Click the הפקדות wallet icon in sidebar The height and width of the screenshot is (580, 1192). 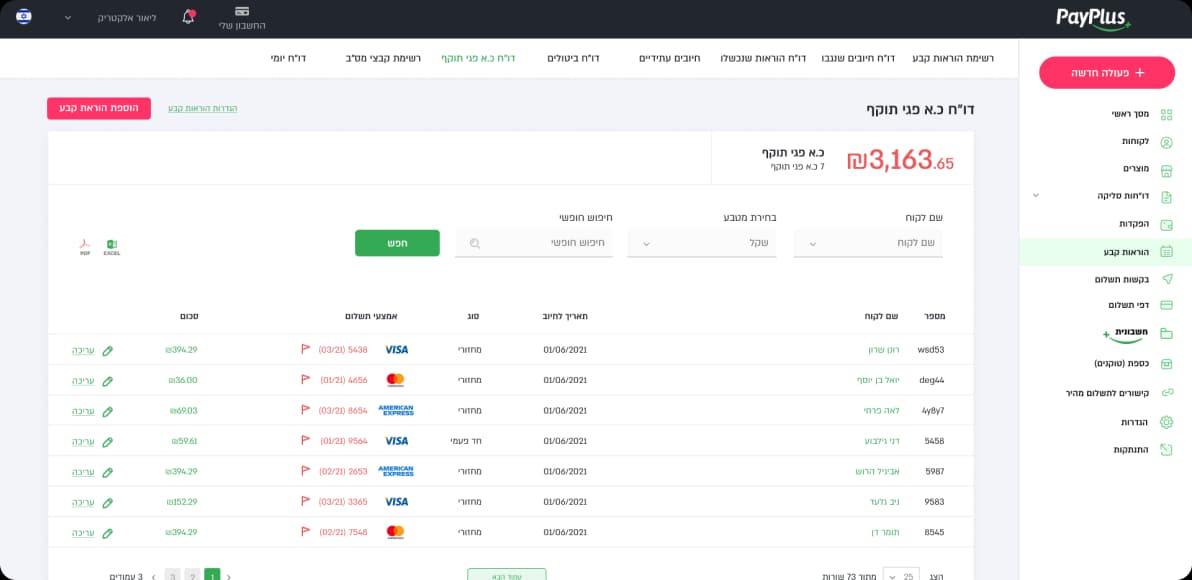[1166, 224]
